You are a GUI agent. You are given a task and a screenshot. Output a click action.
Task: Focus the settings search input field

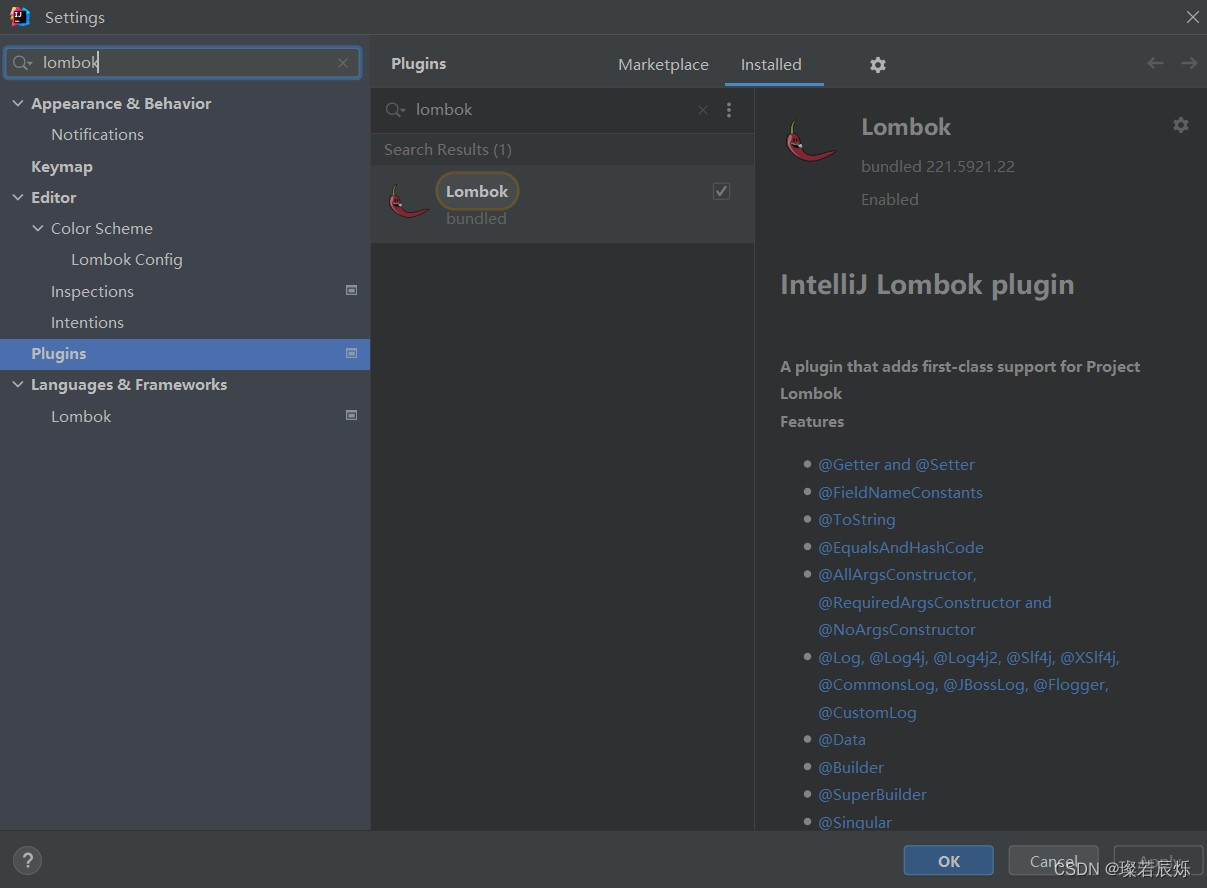point(182,62)
